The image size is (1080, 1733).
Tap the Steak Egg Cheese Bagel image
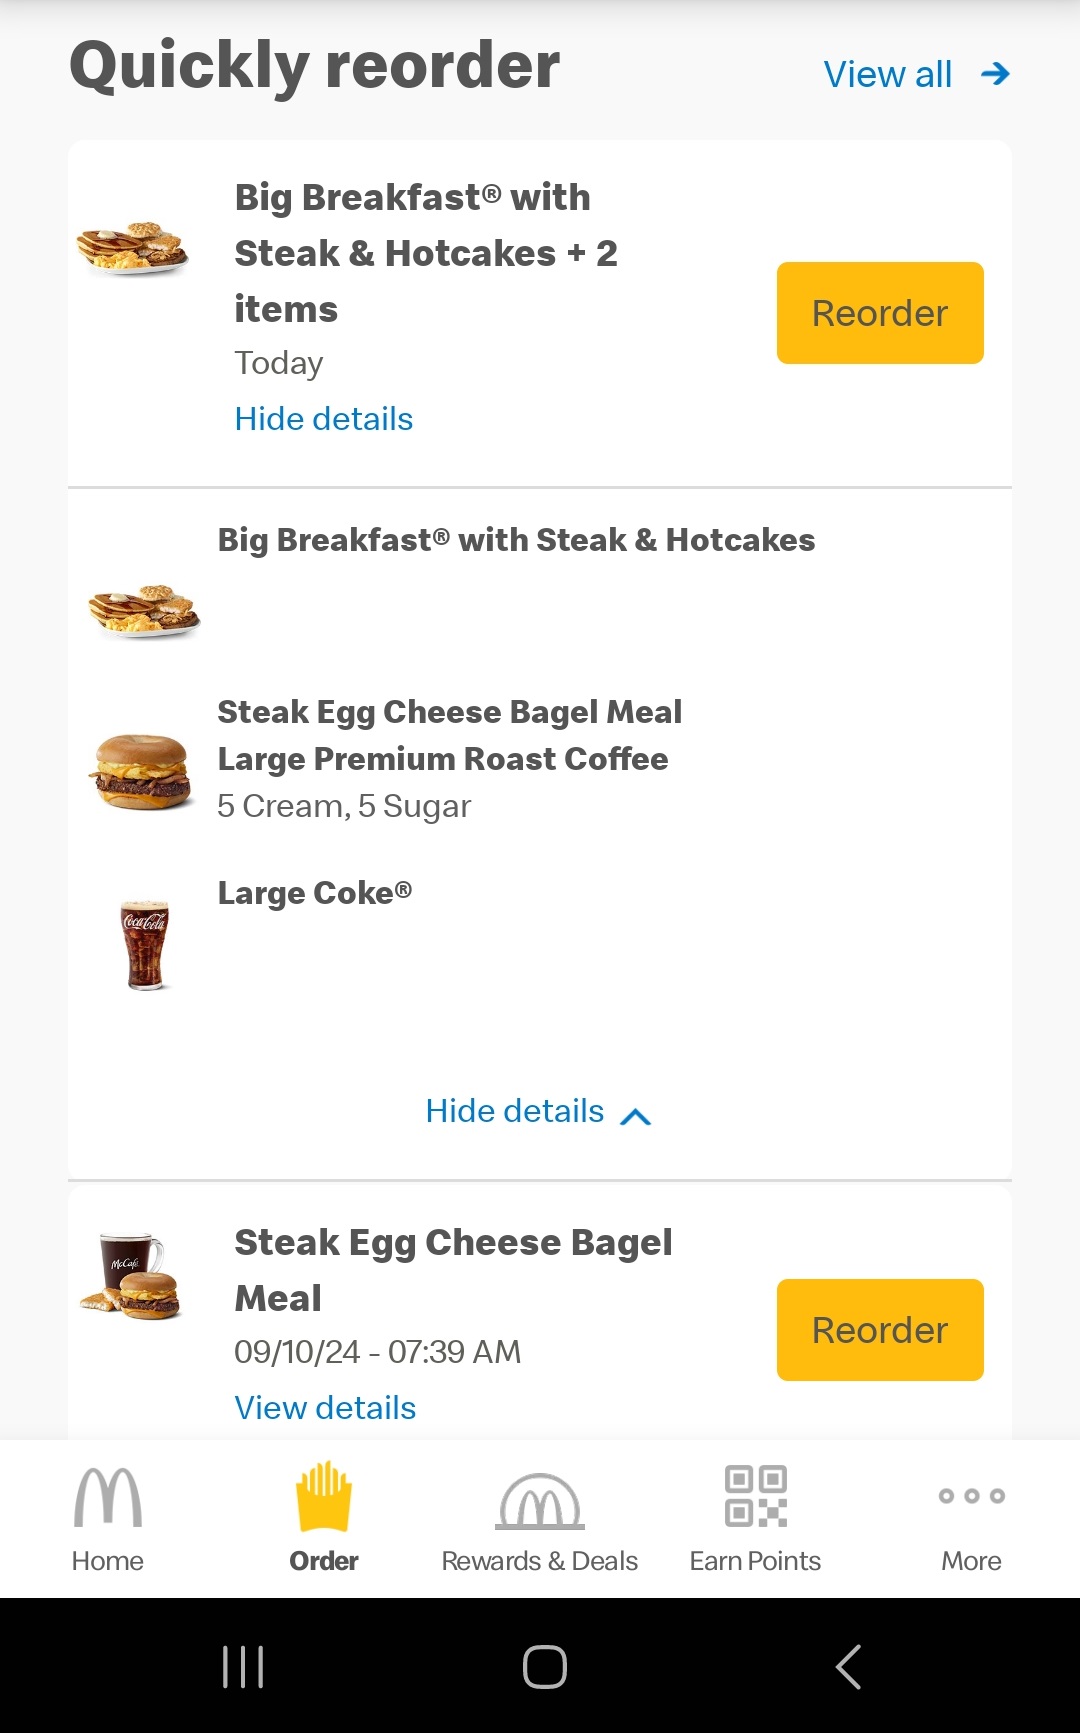coord(142,772)
